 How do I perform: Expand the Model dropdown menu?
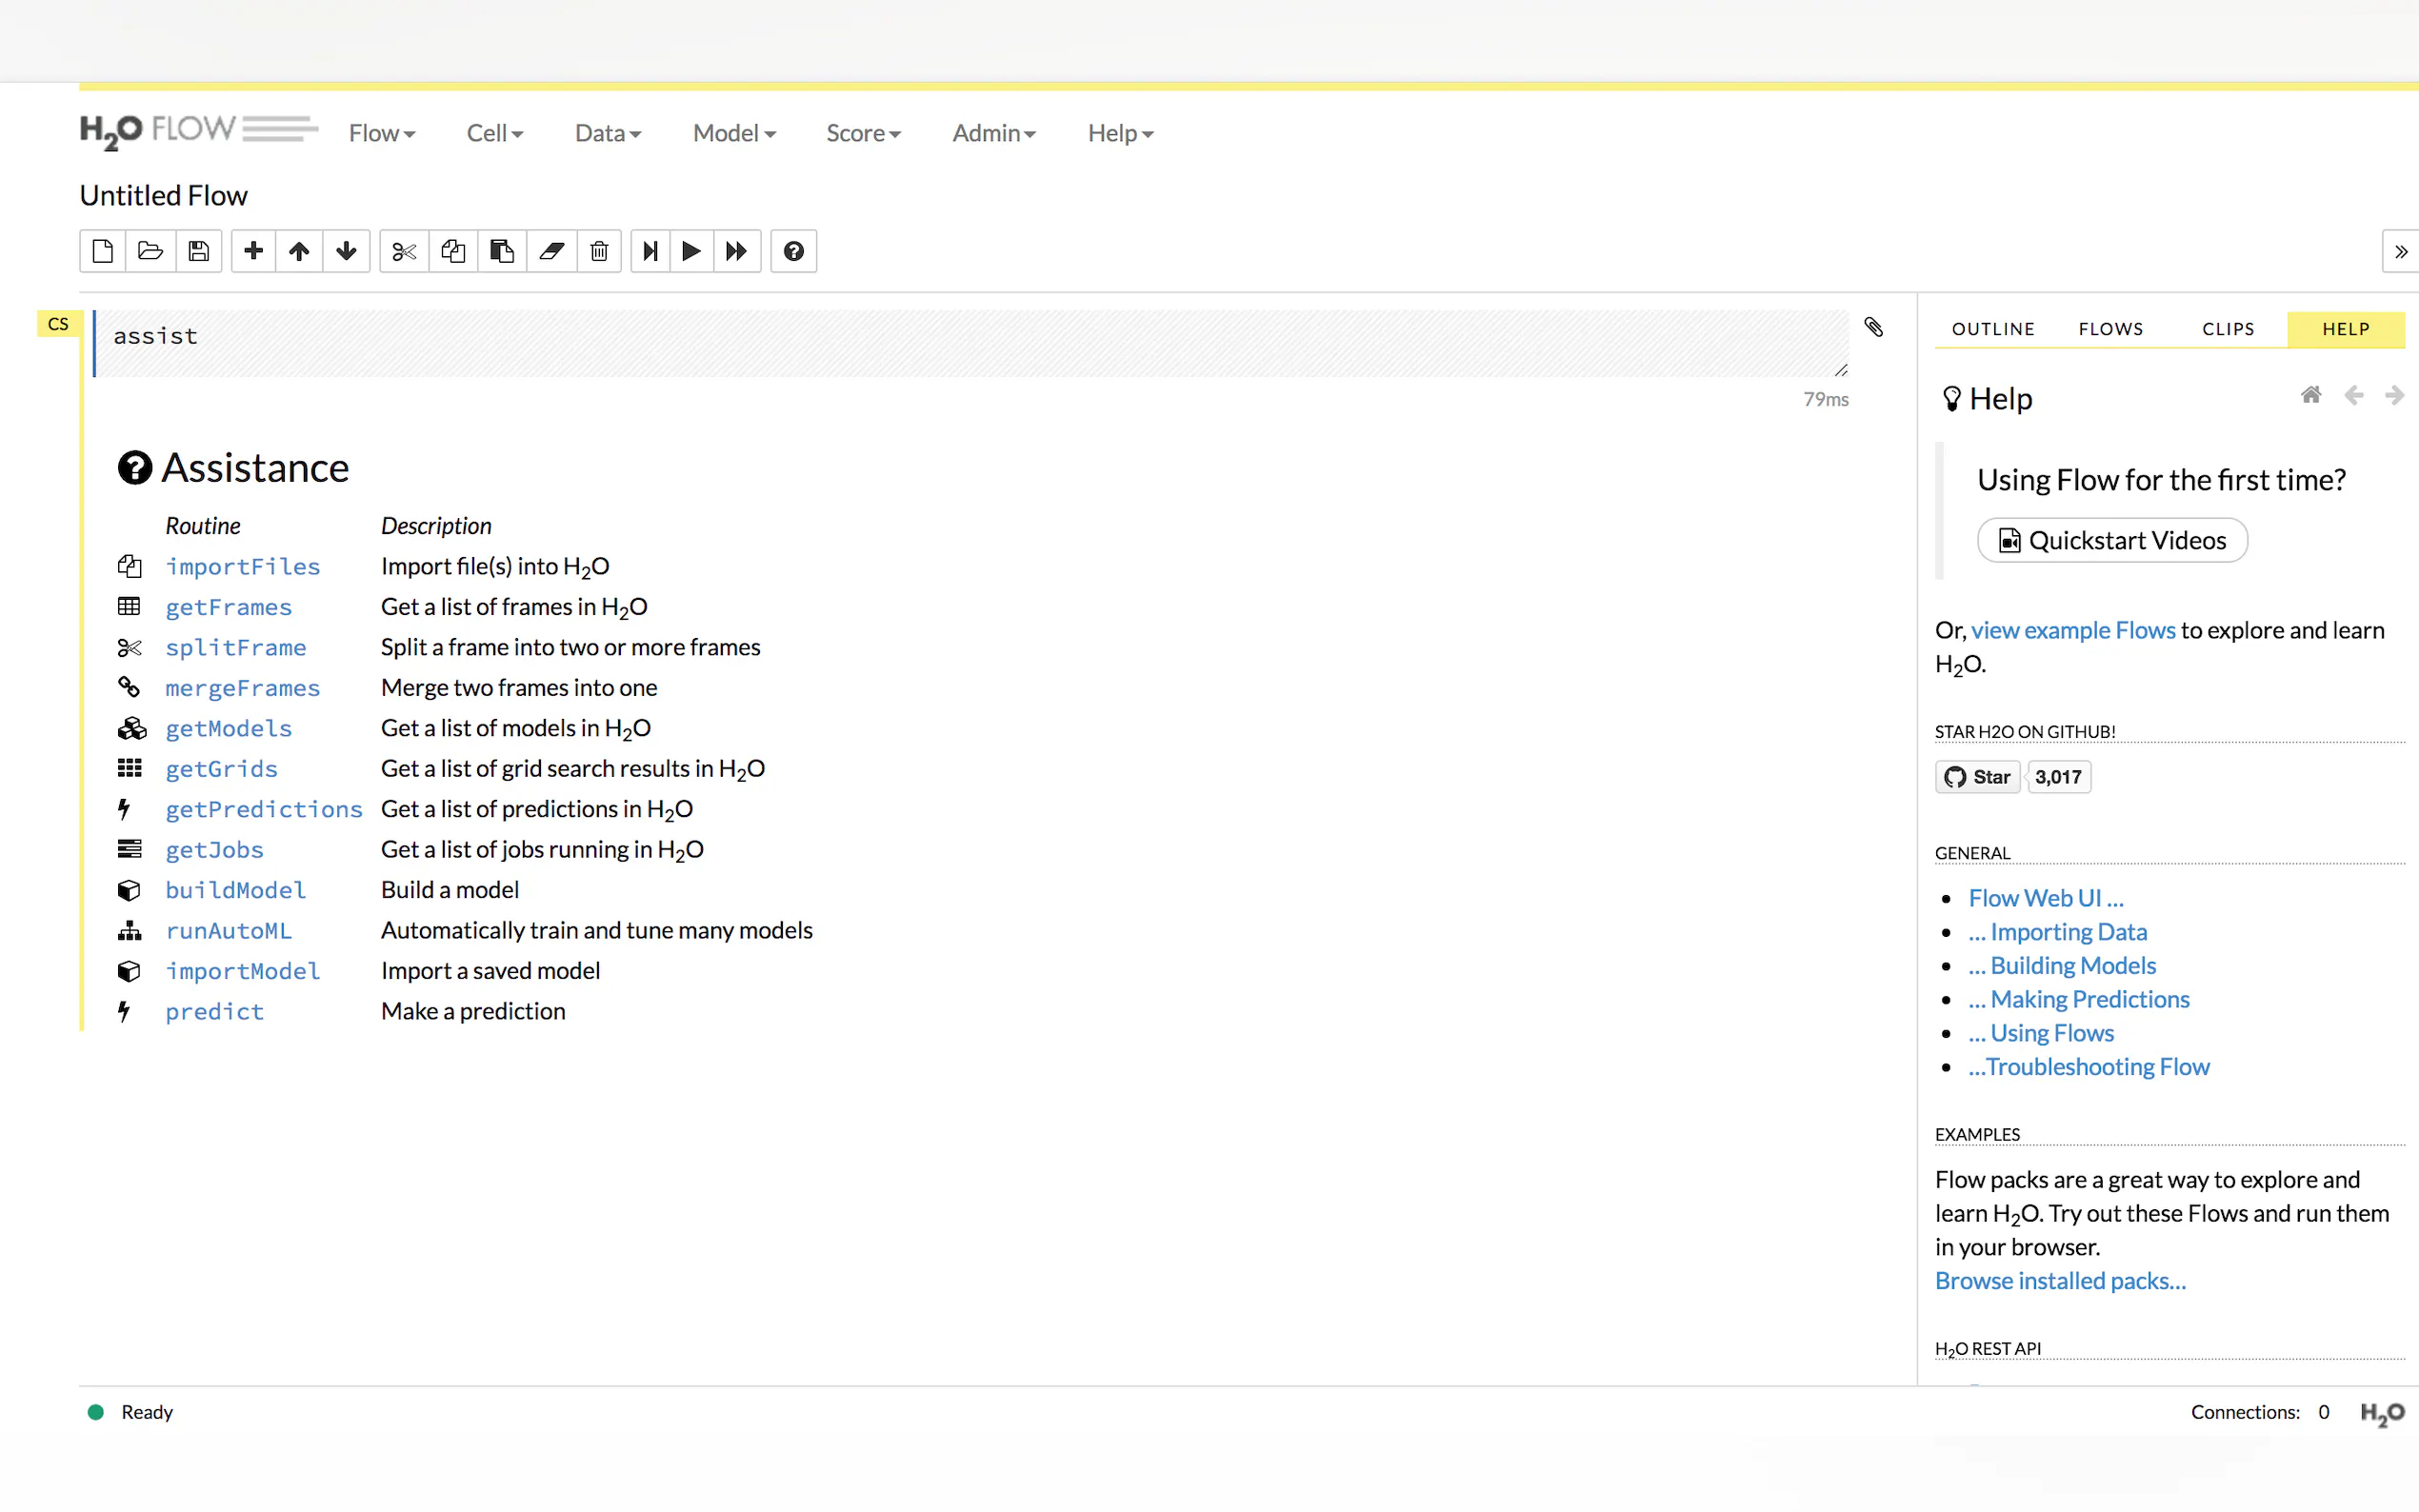733,133
